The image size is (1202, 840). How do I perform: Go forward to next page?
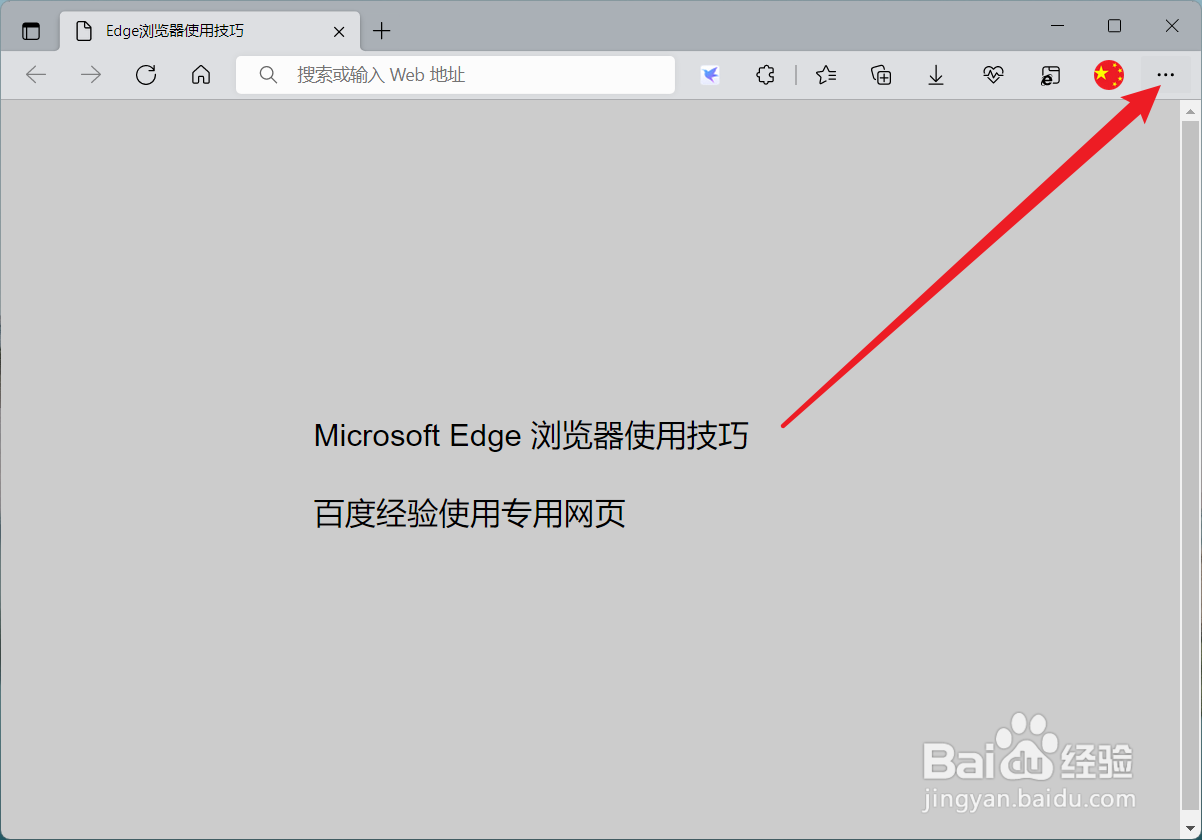coord(91,75)
